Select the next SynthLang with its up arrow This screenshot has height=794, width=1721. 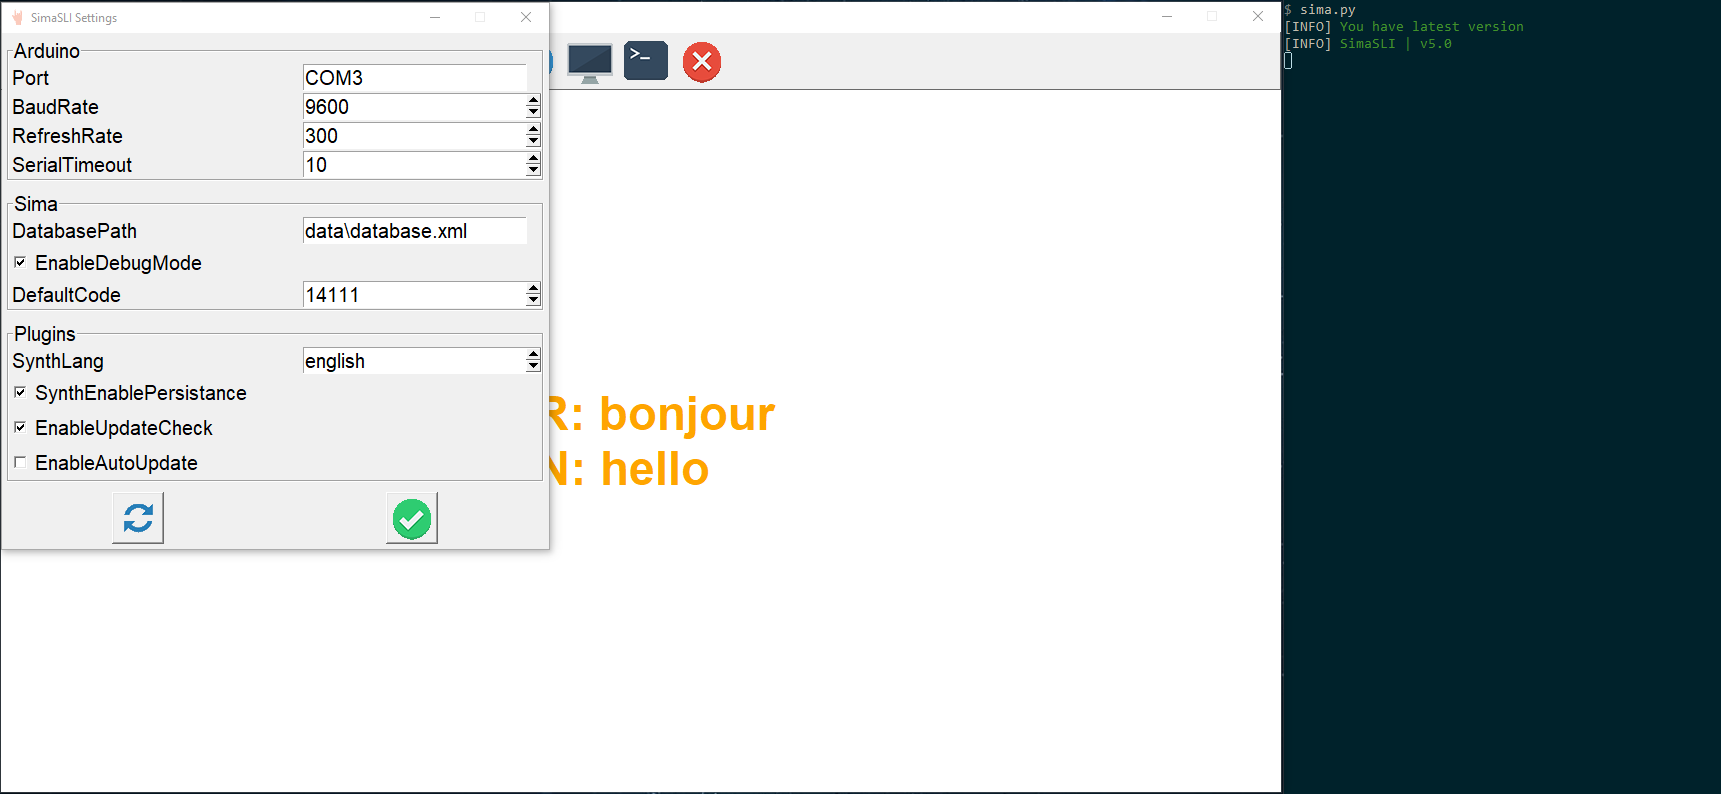coord(533,355)
